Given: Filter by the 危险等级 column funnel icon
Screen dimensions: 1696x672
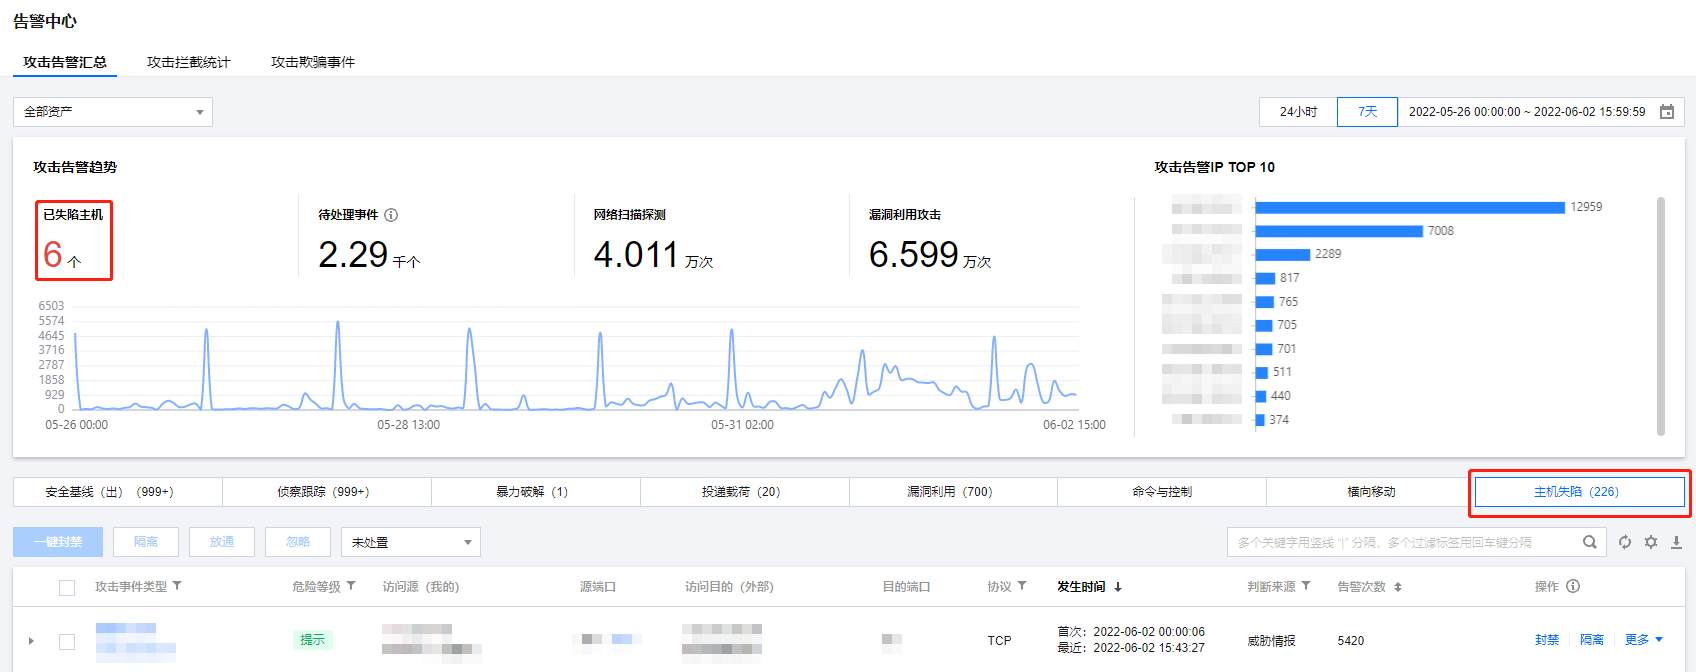Looking at the screenshot, I should point(351,586).
